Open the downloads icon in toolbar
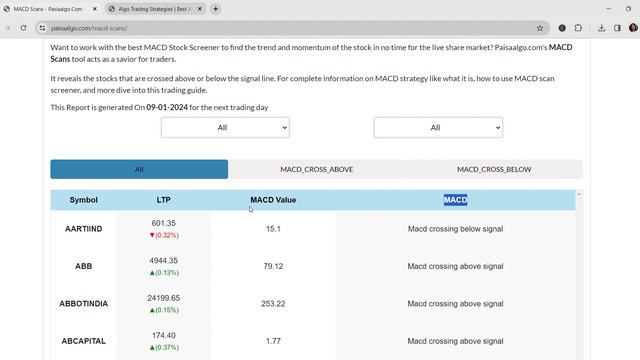Viewport: 640px width, 360px height. point(601,28)
